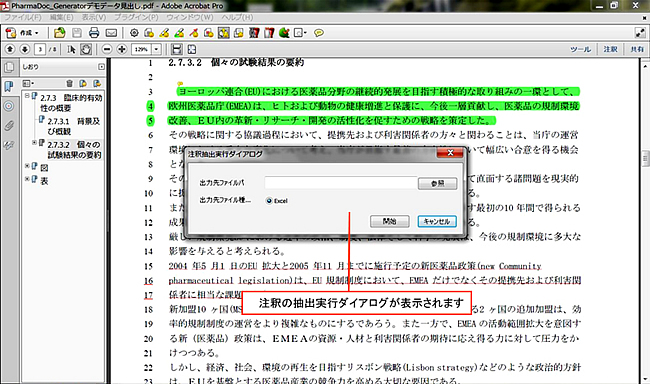Open the ファイル(F) menu

pos(23,17)
